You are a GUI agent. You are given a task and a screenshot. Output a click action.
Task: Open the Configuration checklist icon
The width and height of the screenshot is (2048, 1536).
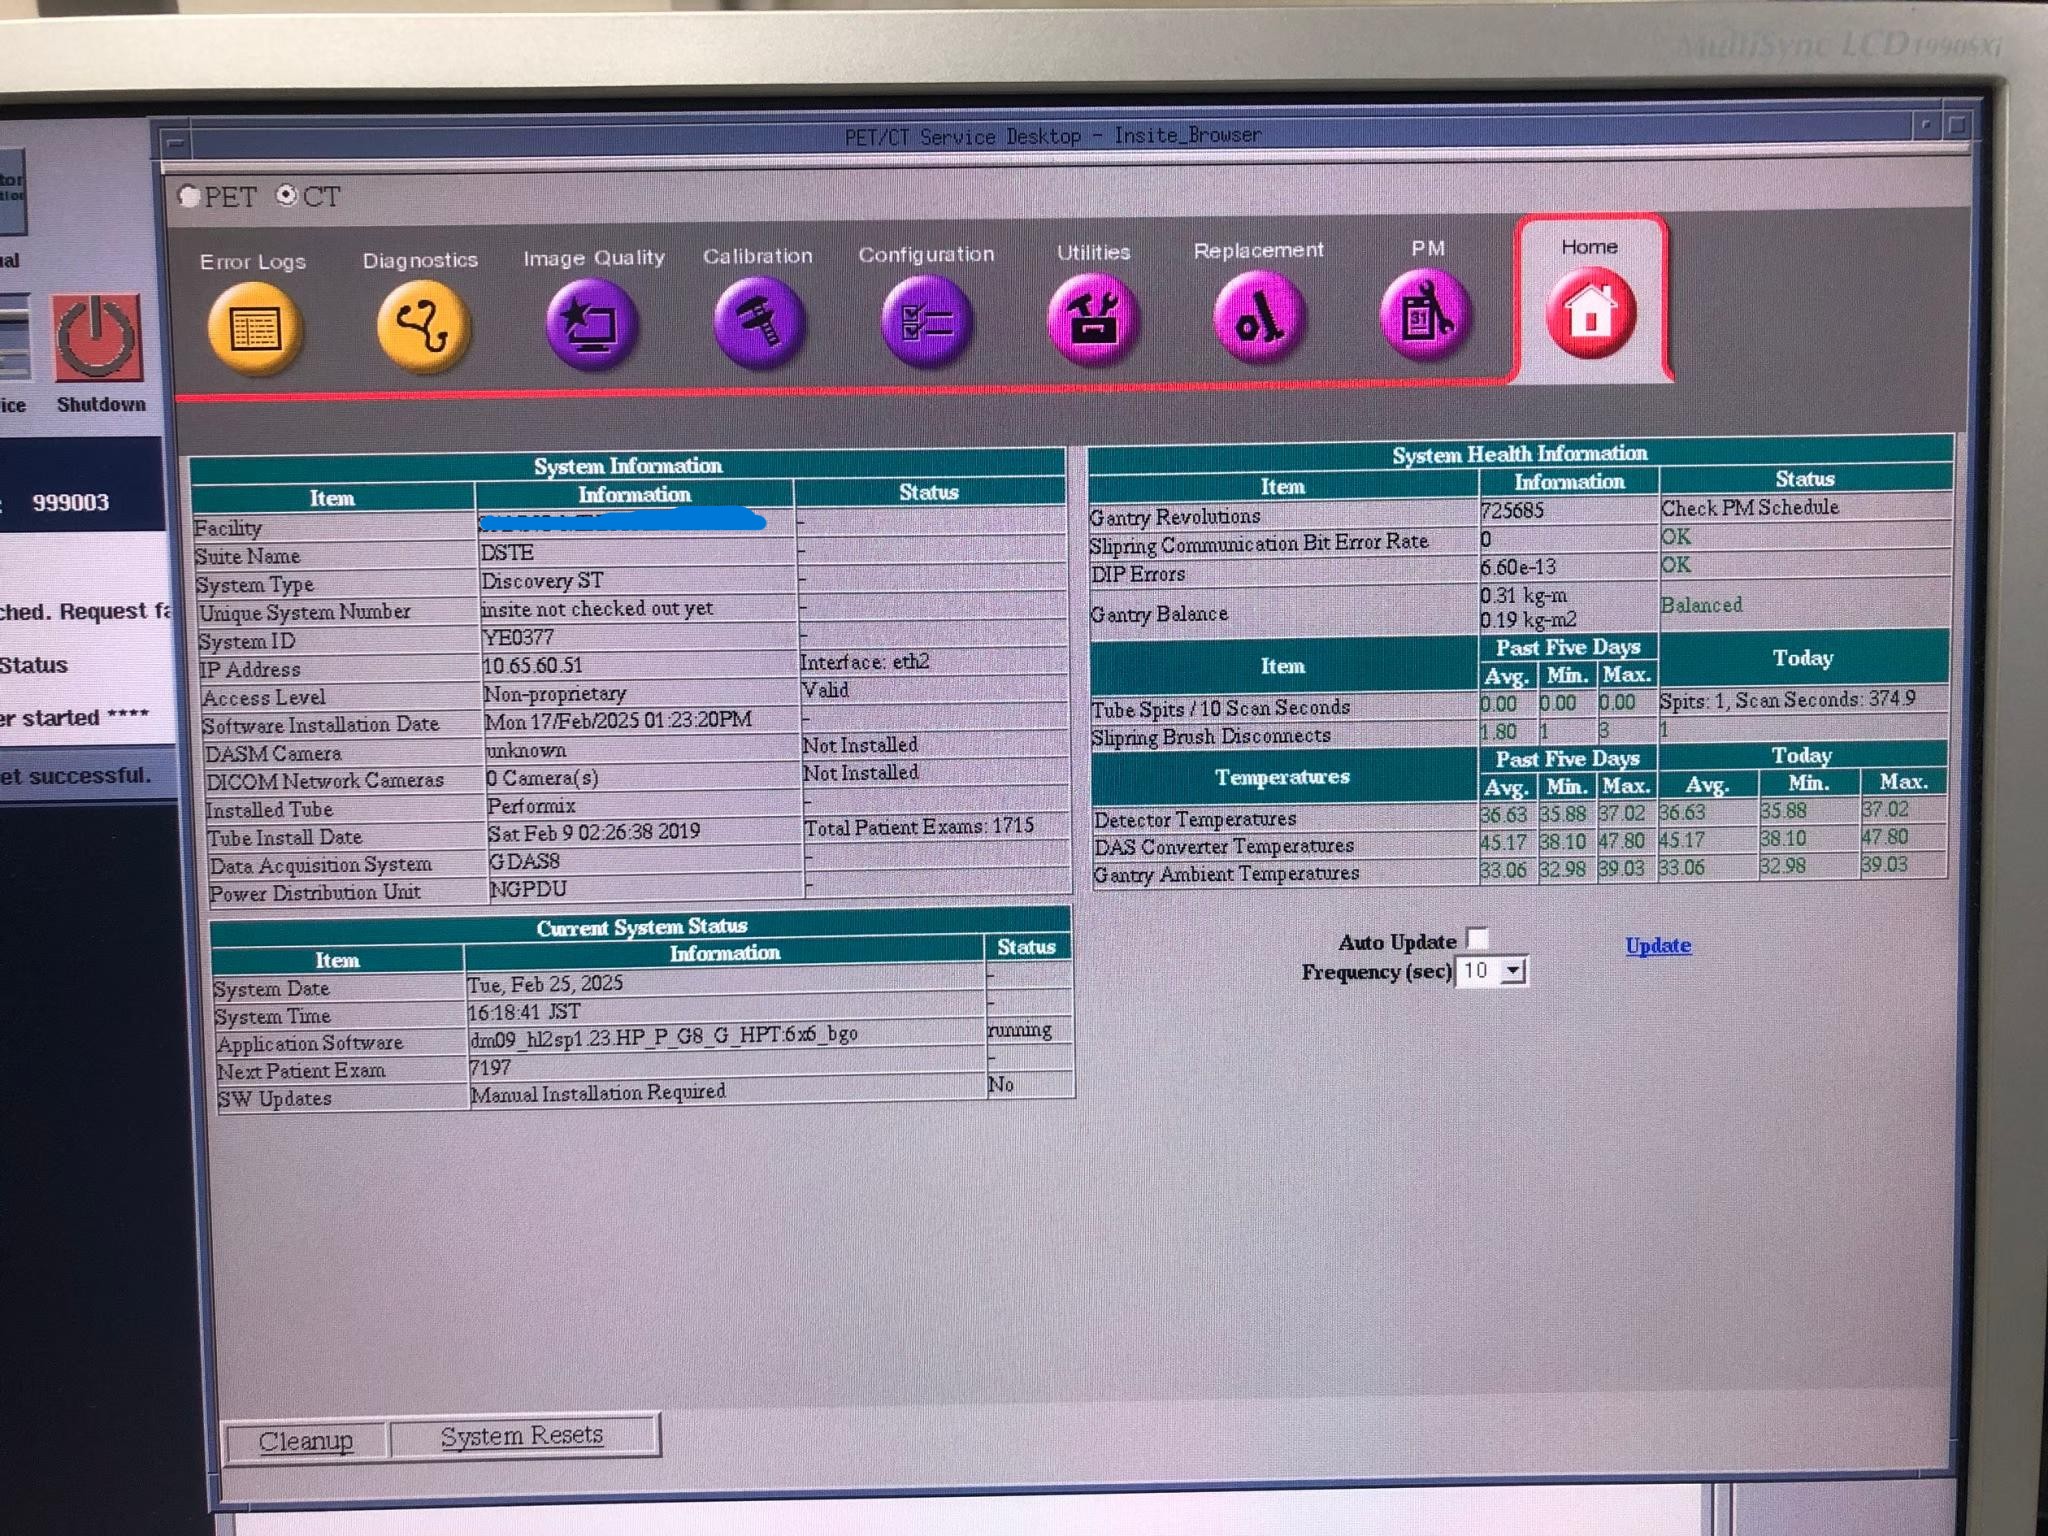click(926, 322)
